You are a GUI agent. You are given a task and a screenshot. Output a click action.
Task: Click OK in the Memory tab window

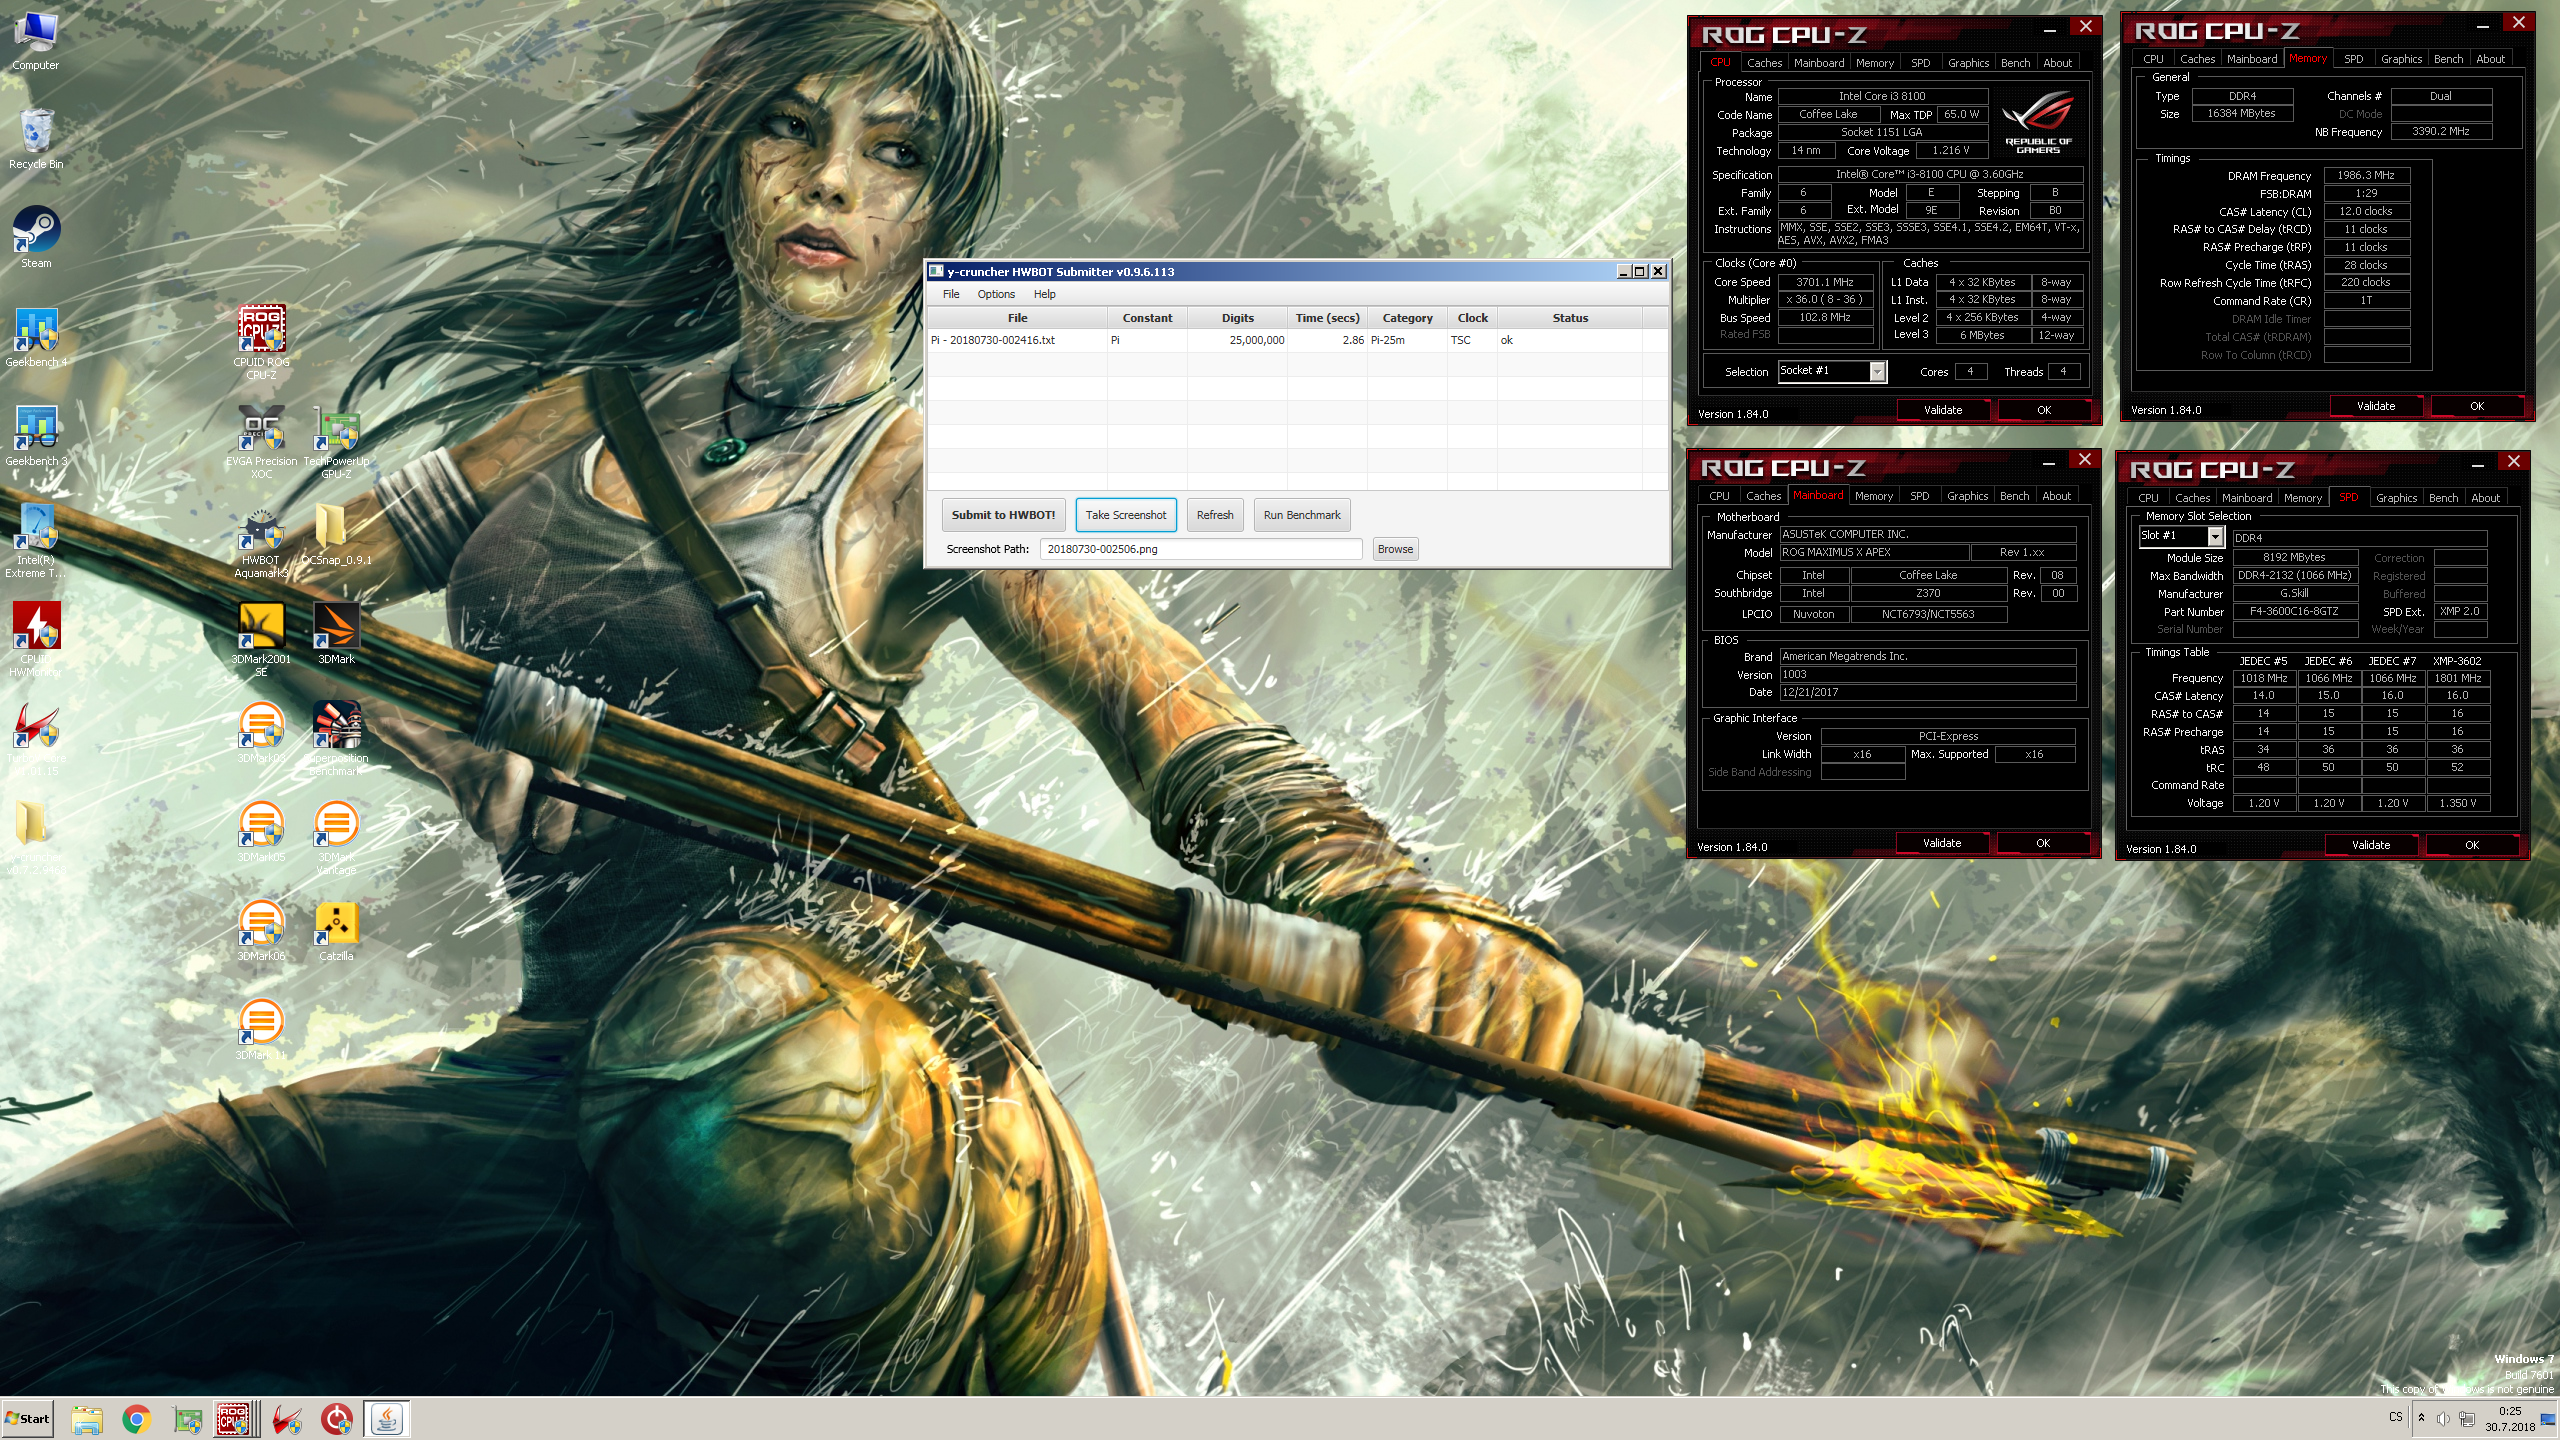[x=2477, y=406]
